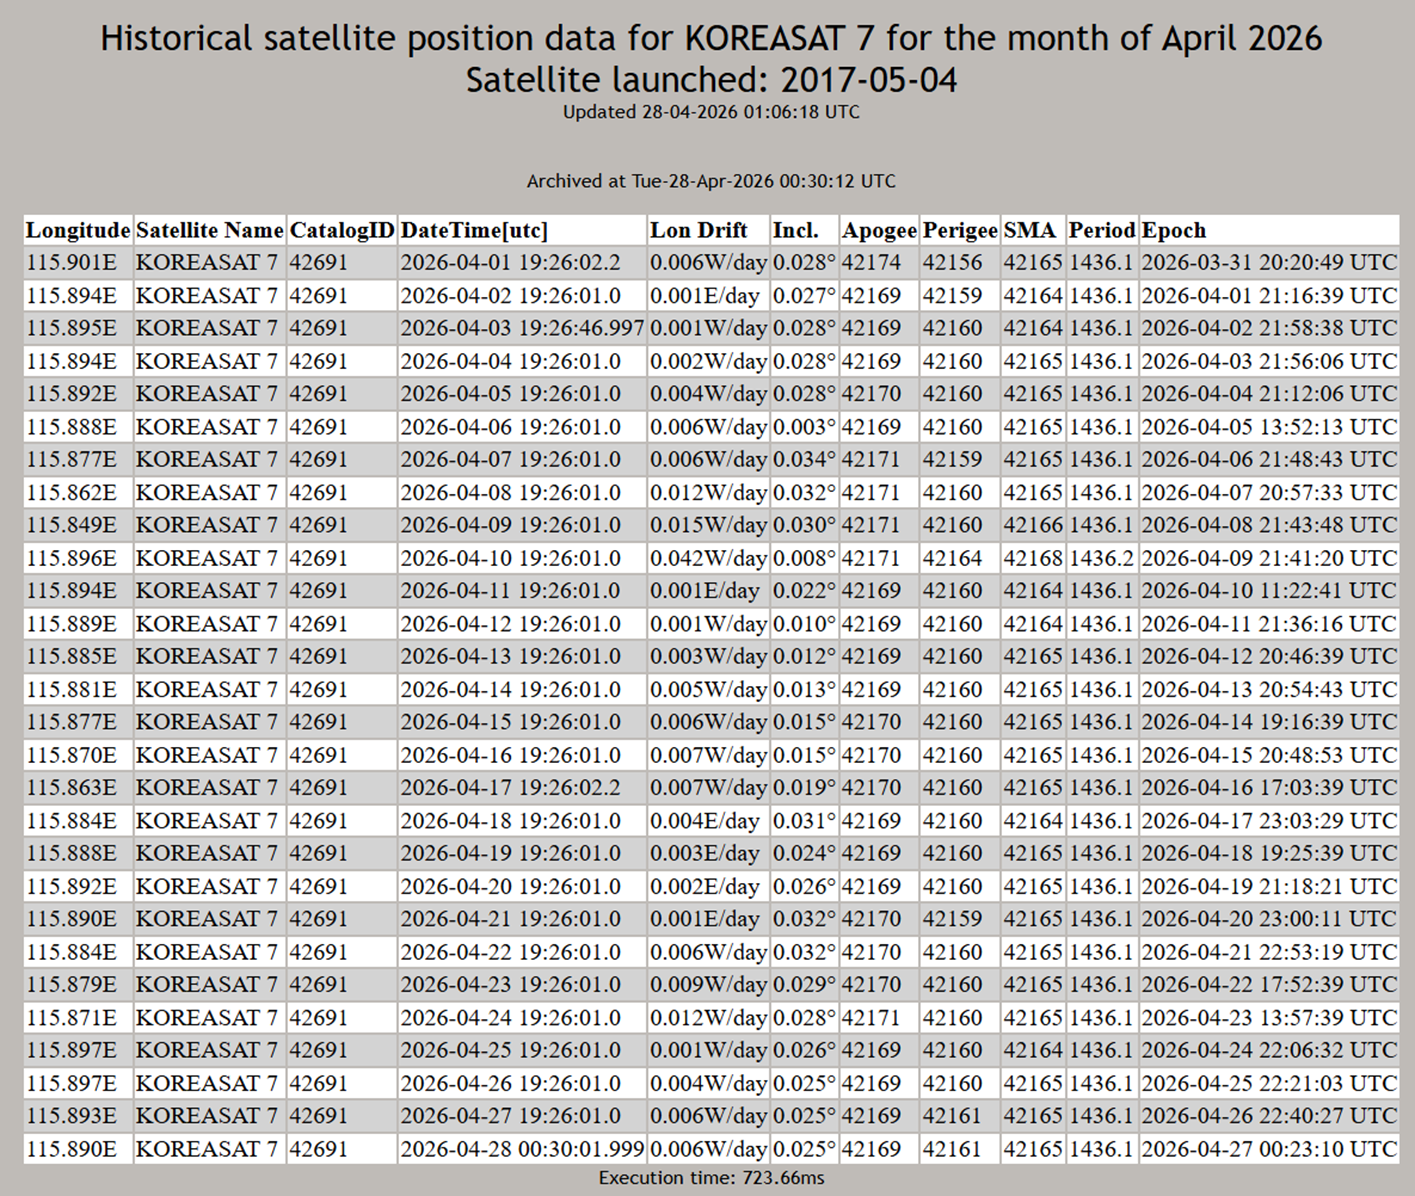Click the Longitude column header
This screenshot has height=1196, width=1415.
point(78,230)
